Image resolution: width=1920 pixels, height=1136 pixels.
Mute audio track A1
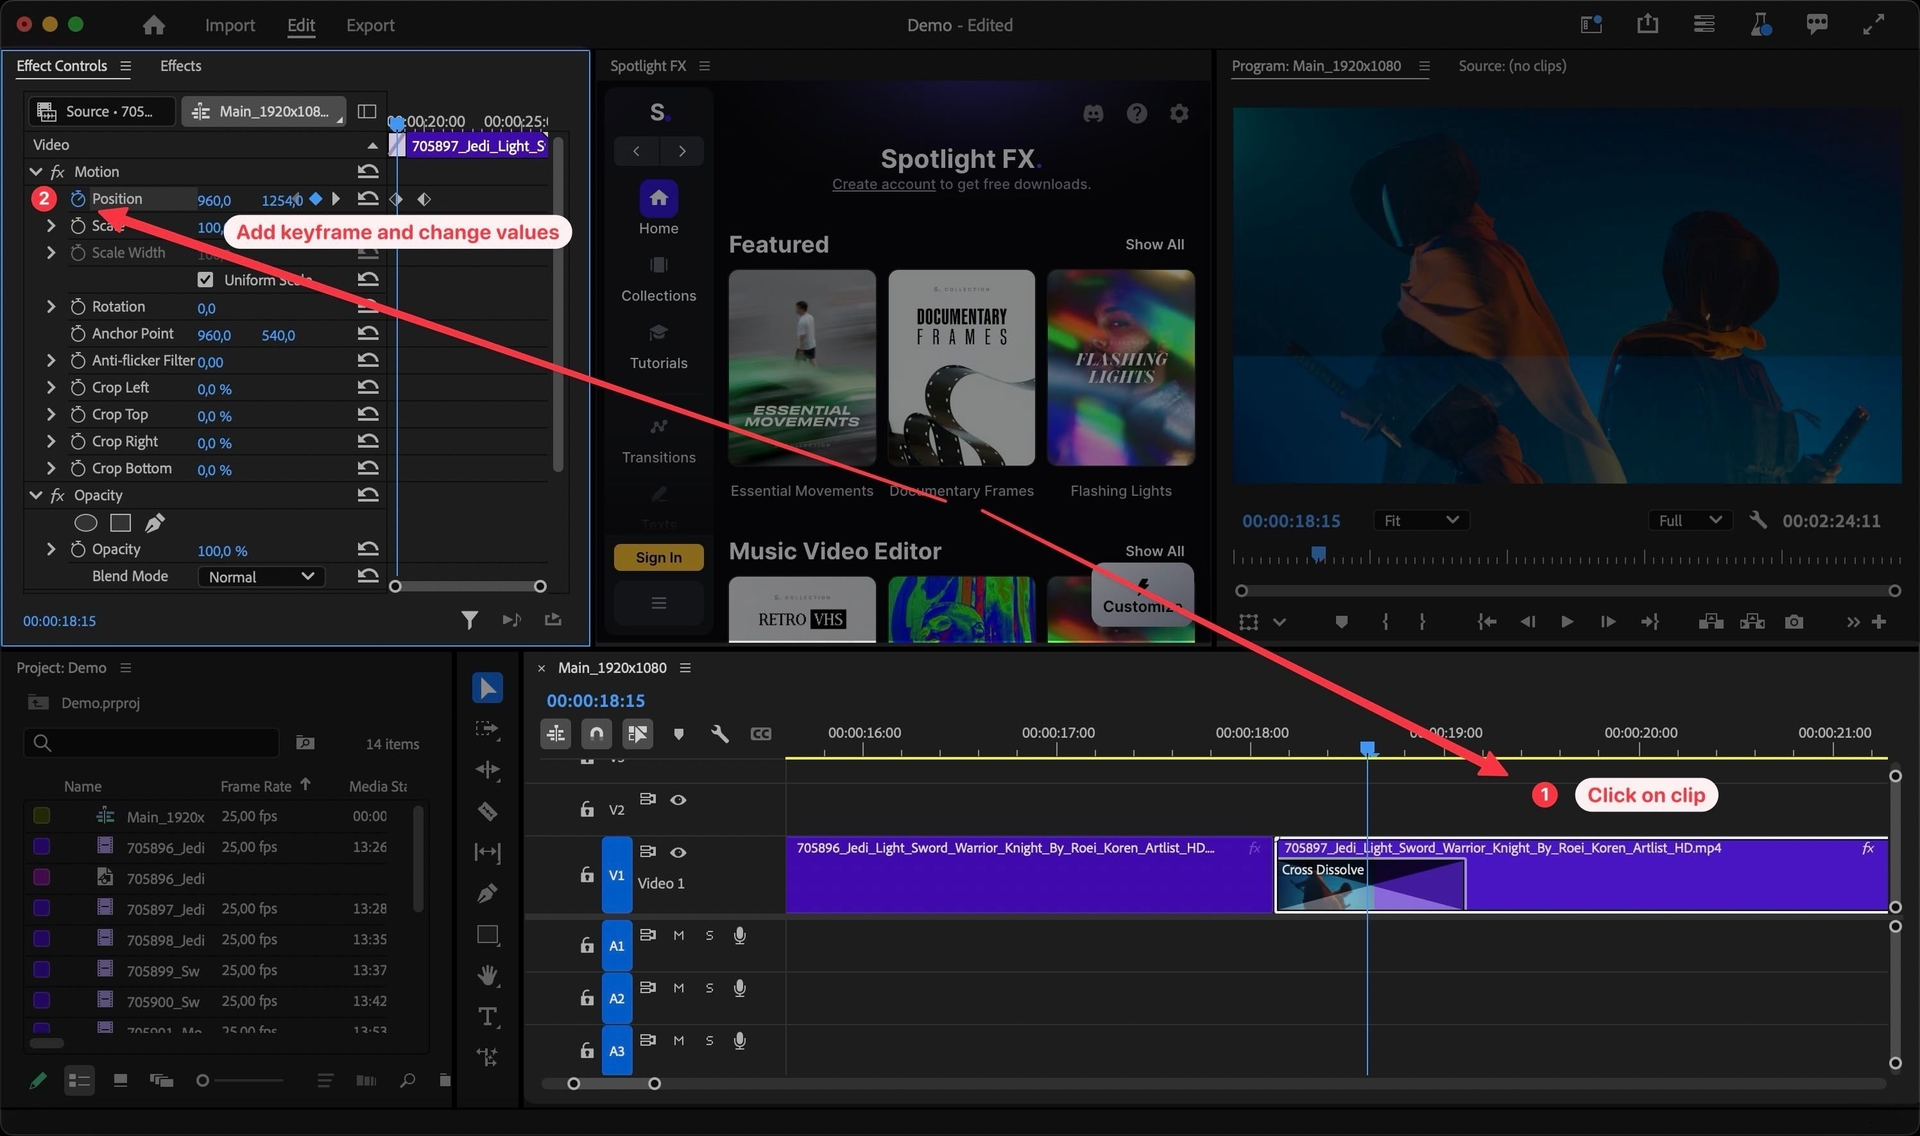(678, 935)
